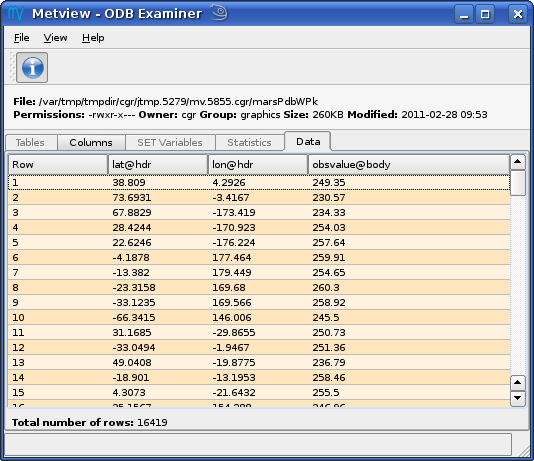Click lat cell -23.3158
Screen dimensions: 534x461
(x=158, y=287)
